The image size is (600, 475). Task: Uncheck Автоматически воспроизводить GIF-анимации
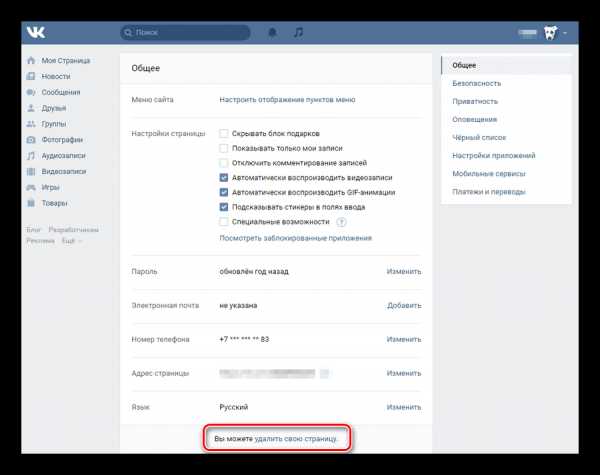[x=223, y=192]
